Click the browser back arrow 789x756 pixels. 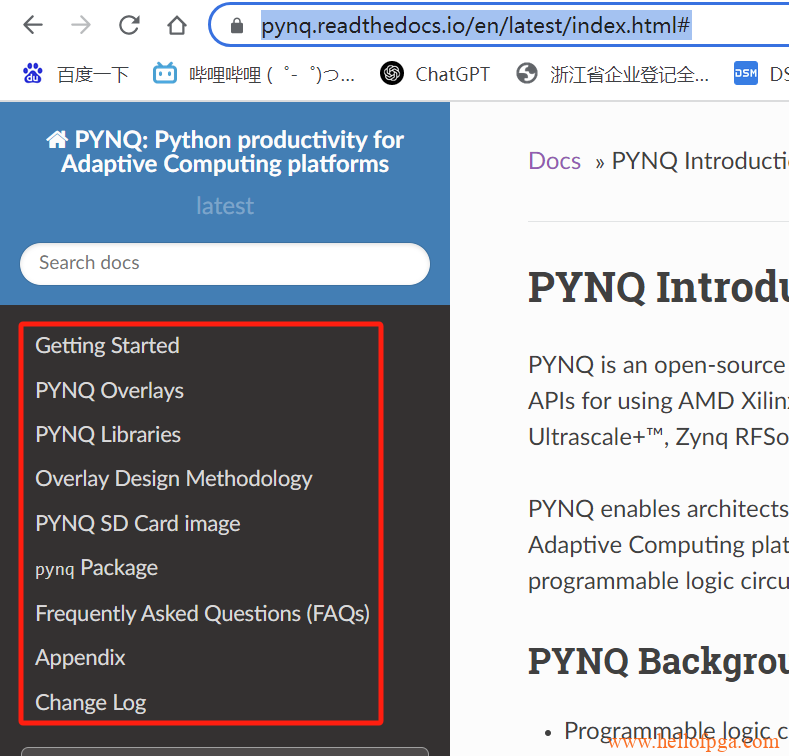click(33, 25)
